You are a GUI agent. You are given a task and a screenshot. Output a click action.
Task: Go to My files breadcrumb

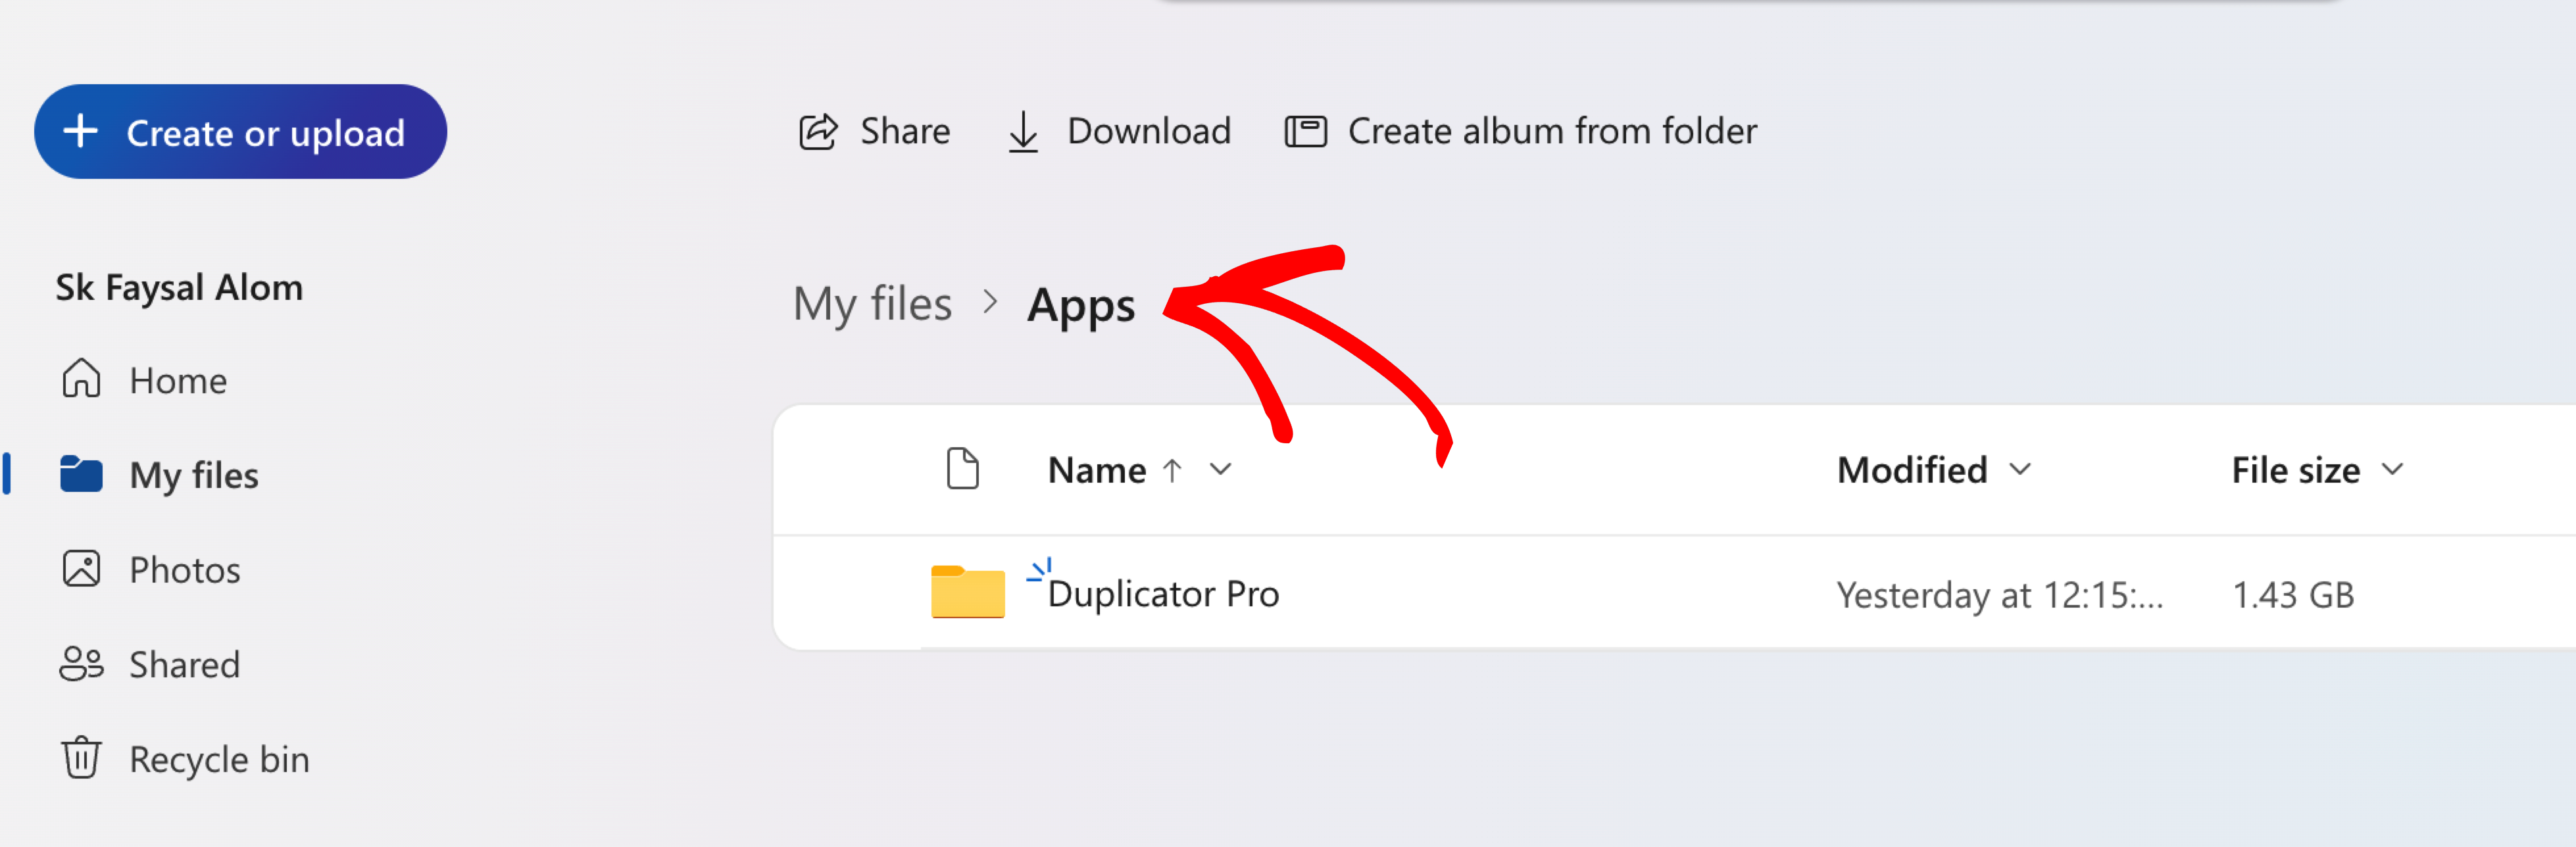point(872,304)
